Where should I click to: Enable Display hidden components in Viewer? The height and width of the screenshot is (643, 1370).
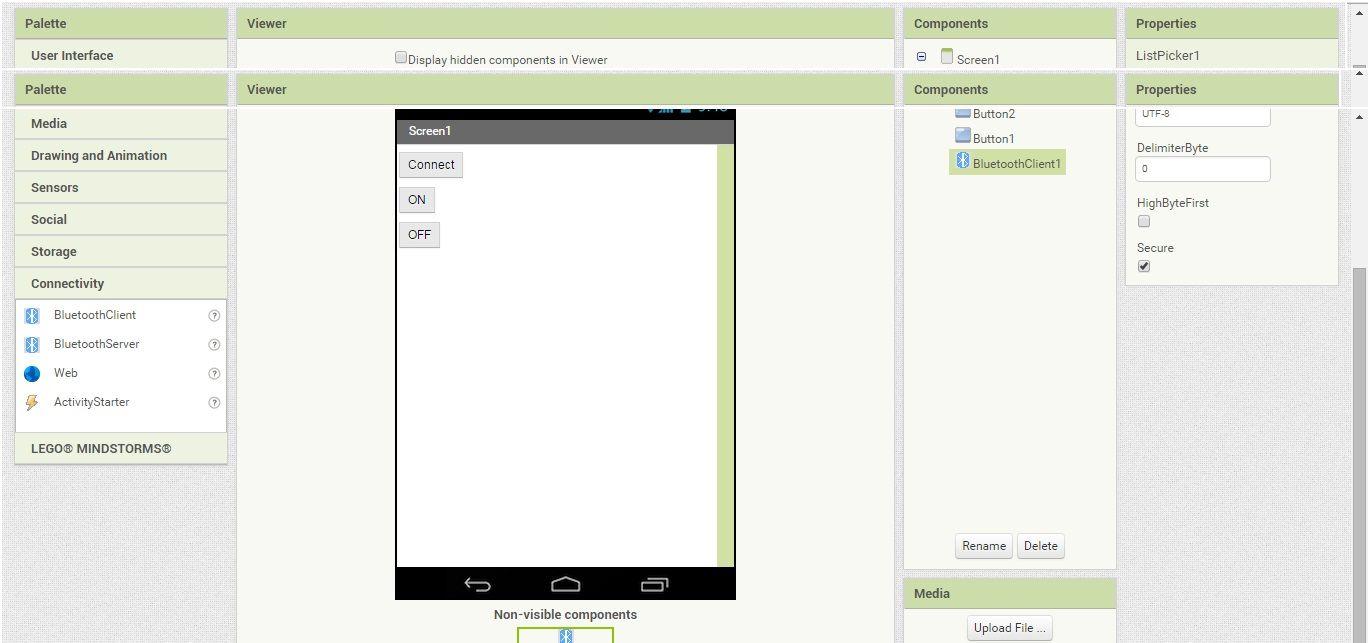(400, 57)
